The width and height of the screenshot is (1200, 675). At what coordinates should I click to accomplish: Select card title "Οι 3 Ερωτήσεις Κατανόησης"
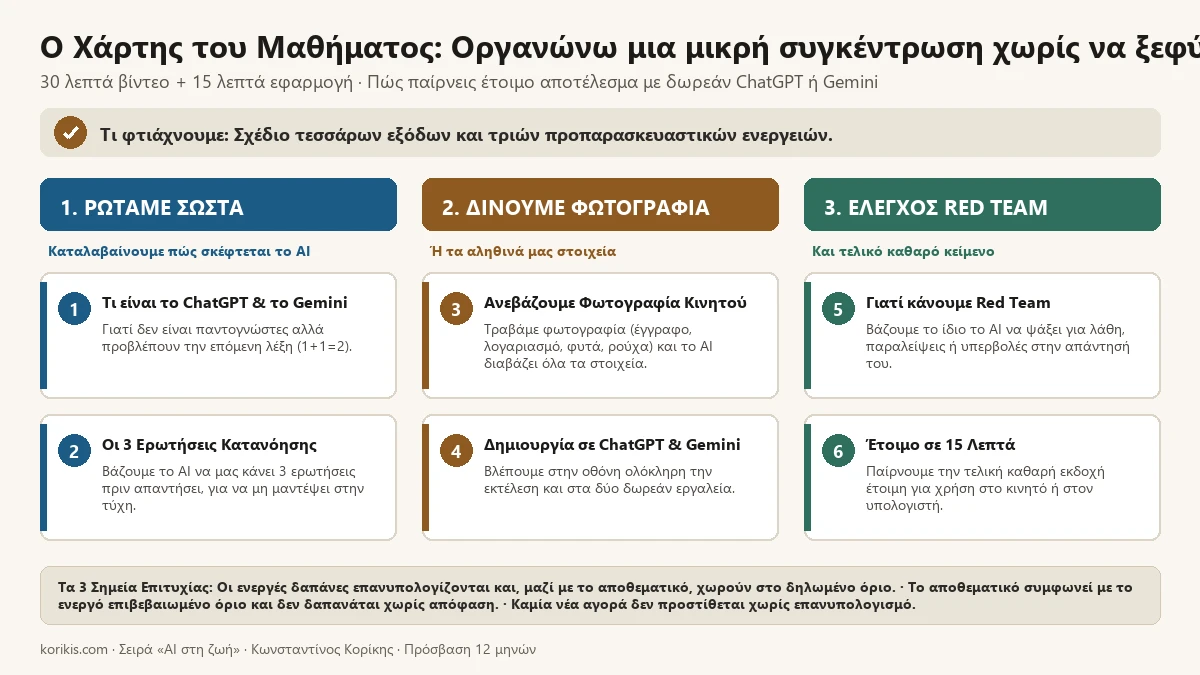point(210,444)
